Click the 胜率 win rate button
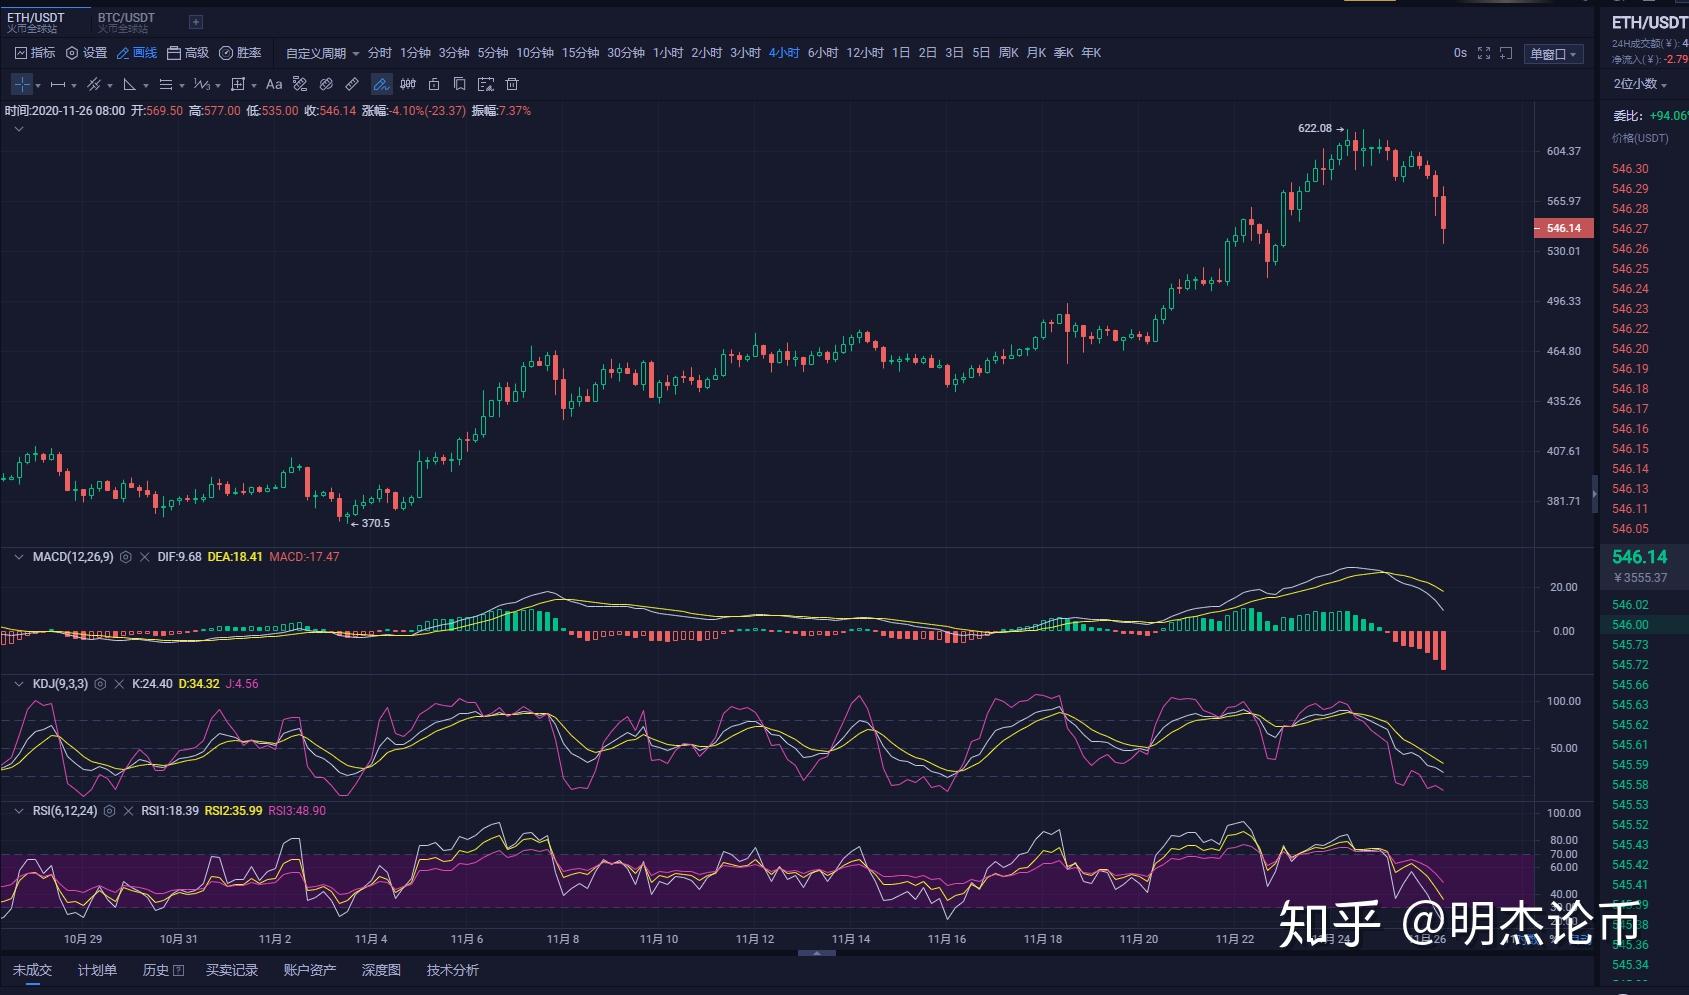Screen dimensions: 1689x995 coord(240,53)
